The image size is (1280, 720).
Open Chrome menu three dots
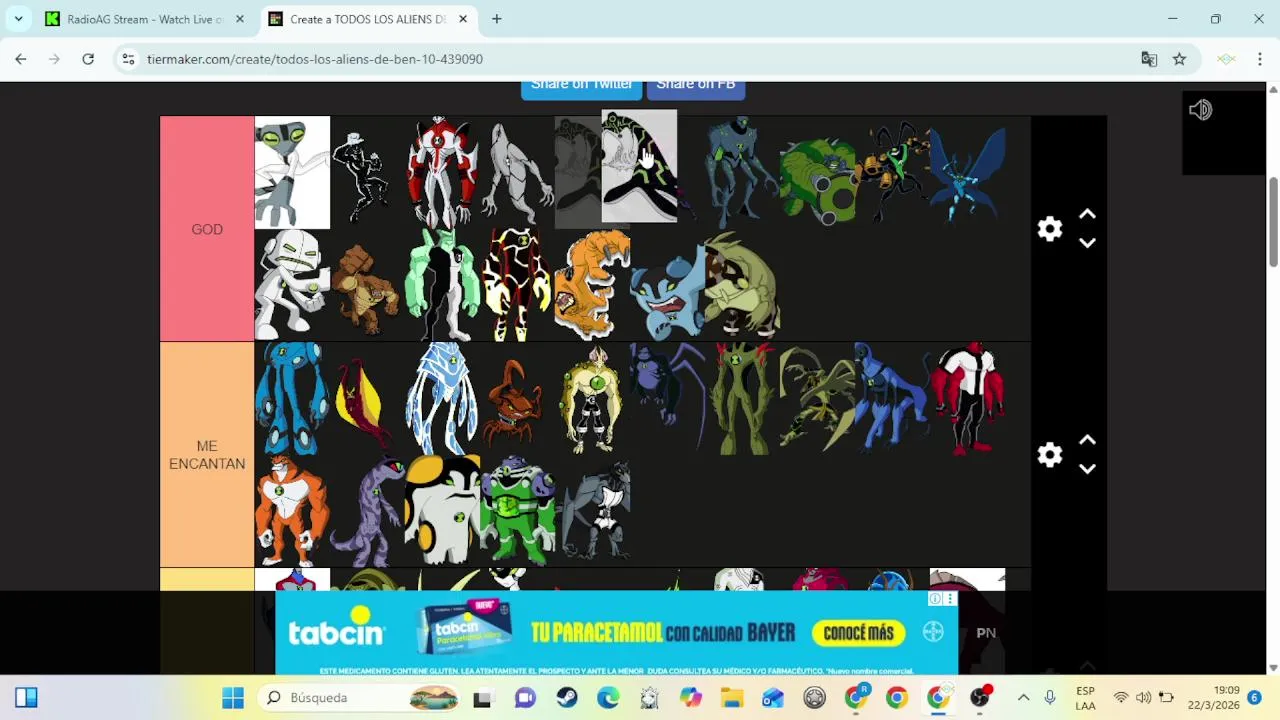click(1260, 59)
